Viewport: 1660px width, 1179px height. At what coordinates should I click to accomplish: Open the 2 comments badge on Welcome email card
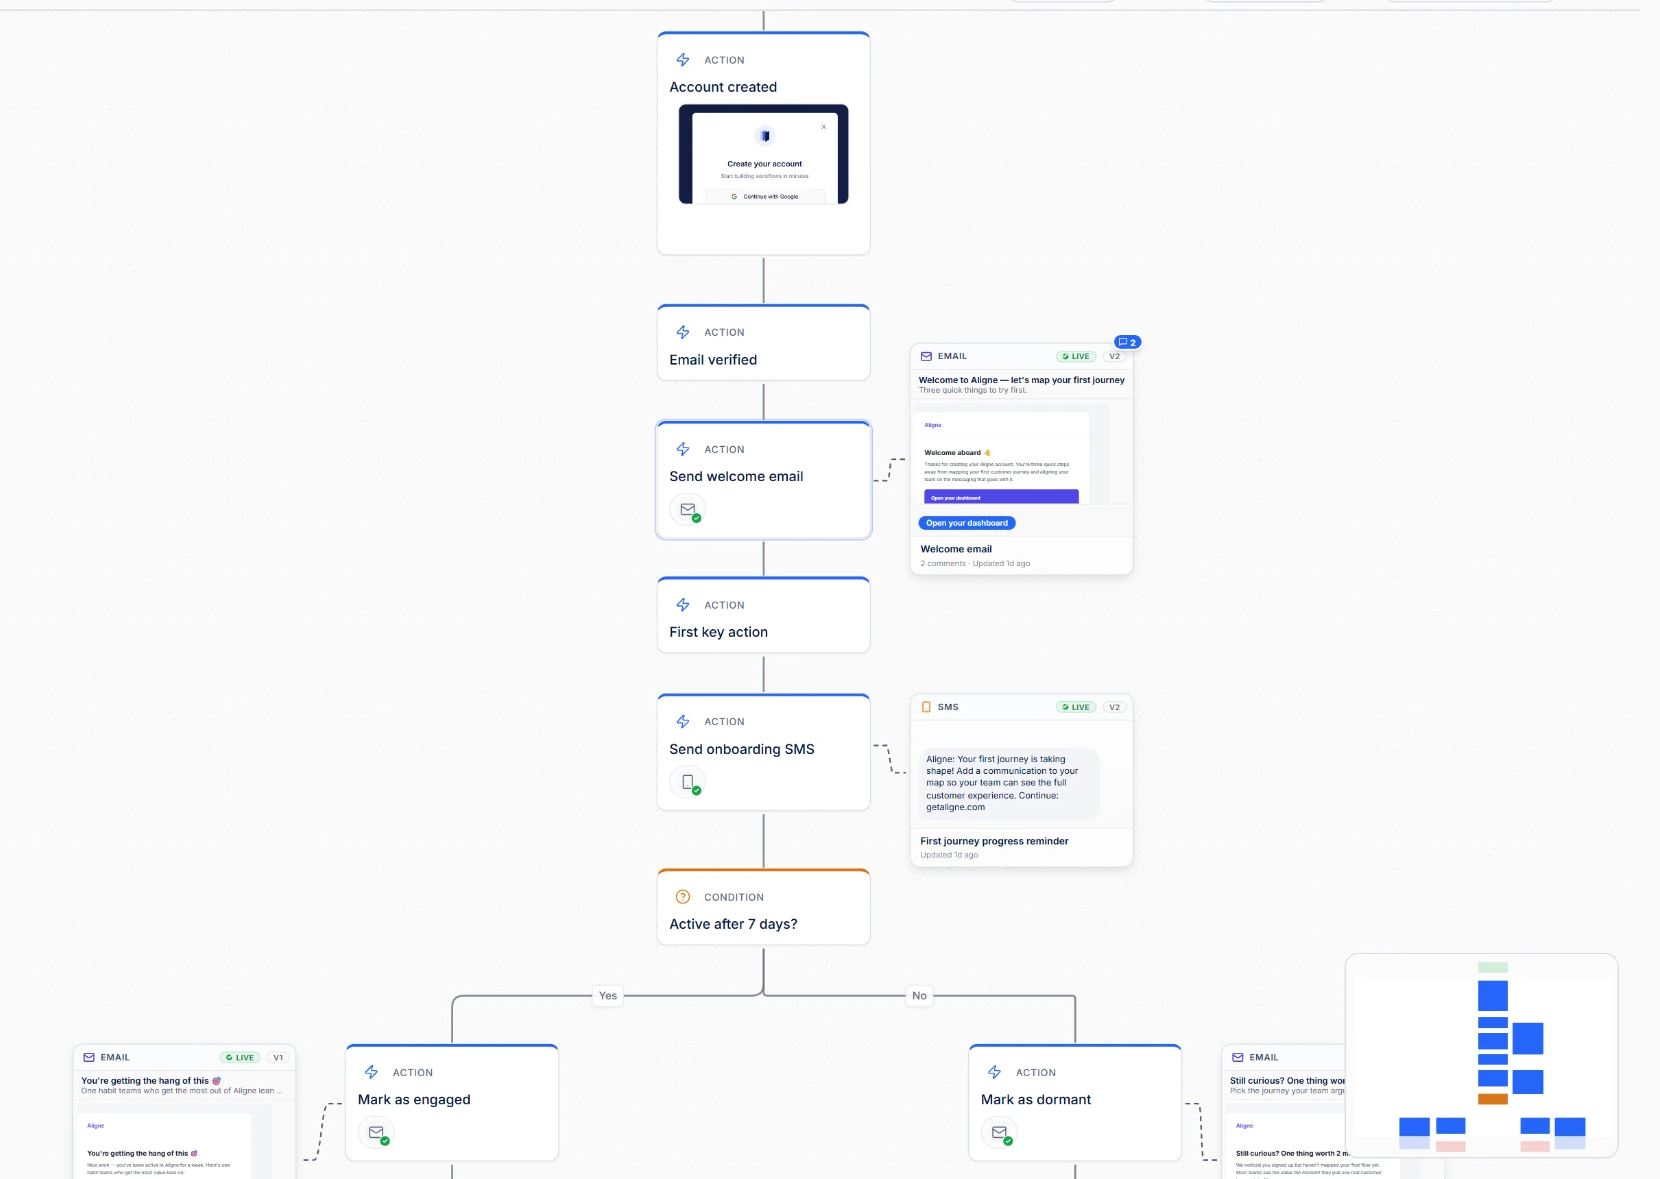click(1127, 342)
